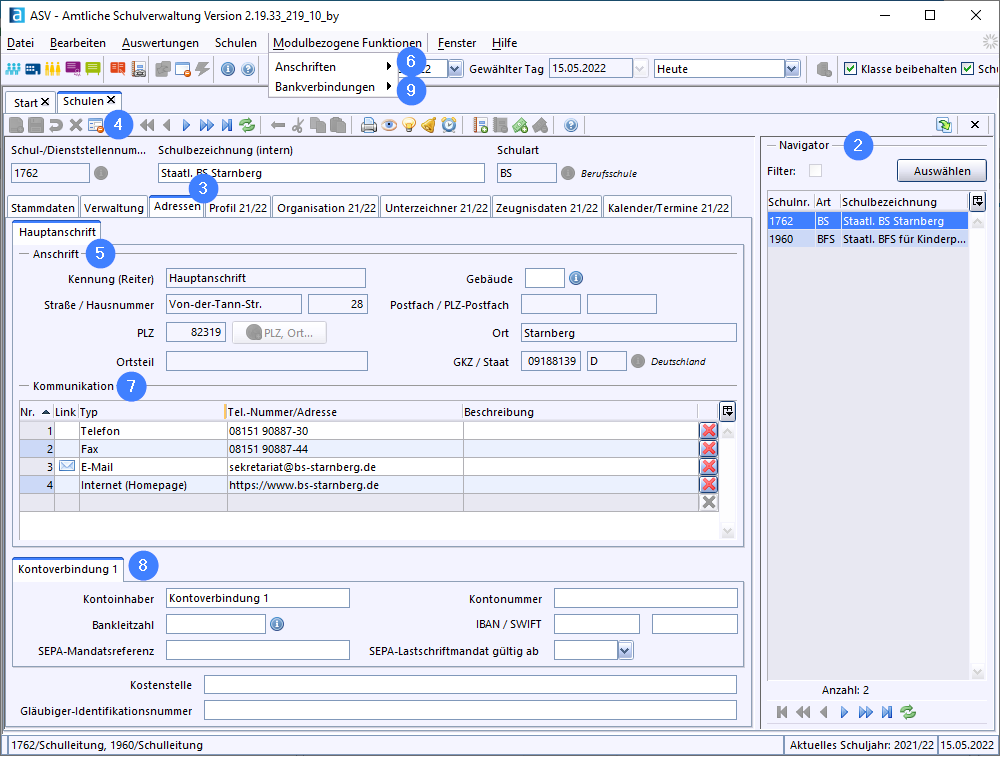
Task: Toggle the Klasse beibehalten checkbox
Action: (850, 69)
